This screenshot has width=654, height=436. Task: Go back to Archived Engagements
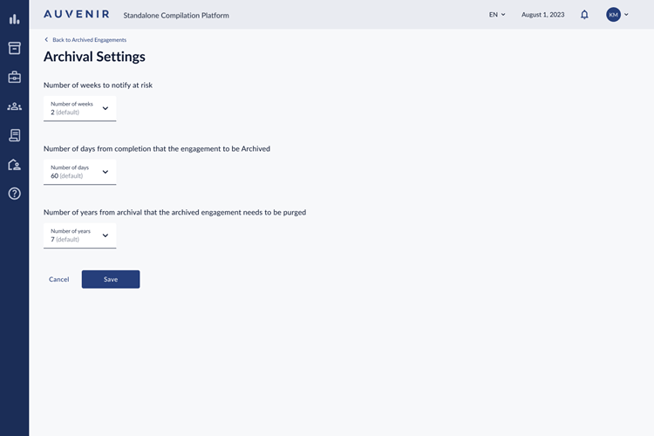point(86,40)
